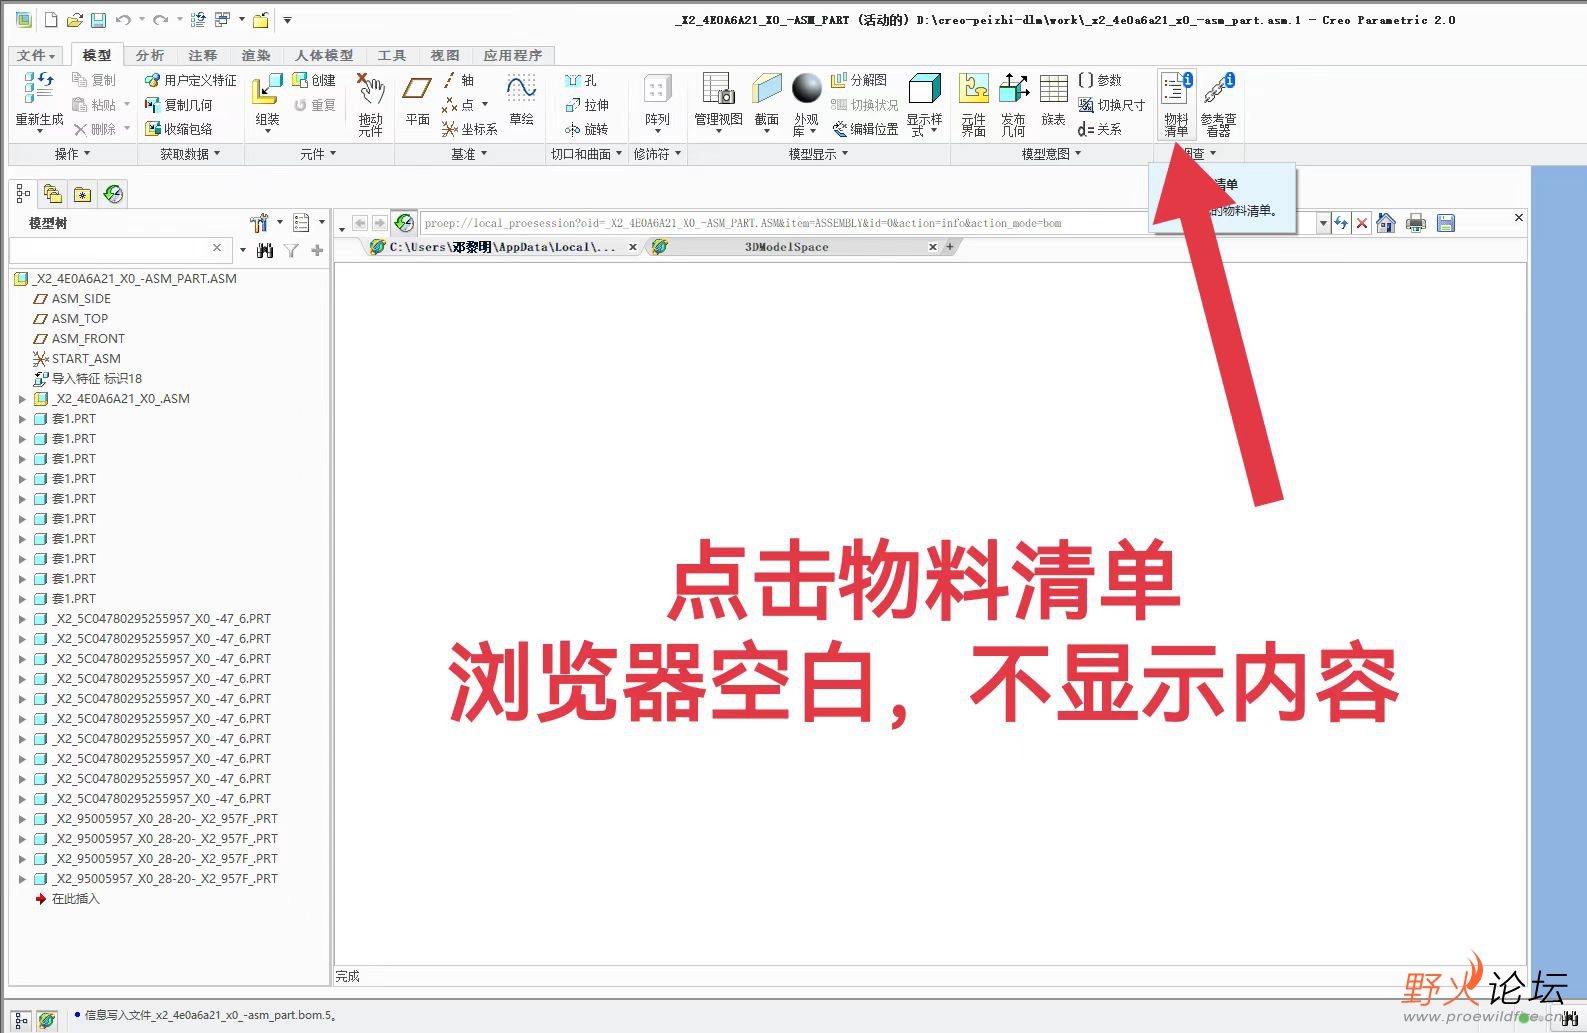Open the 分析 ribbon tab

150,55
